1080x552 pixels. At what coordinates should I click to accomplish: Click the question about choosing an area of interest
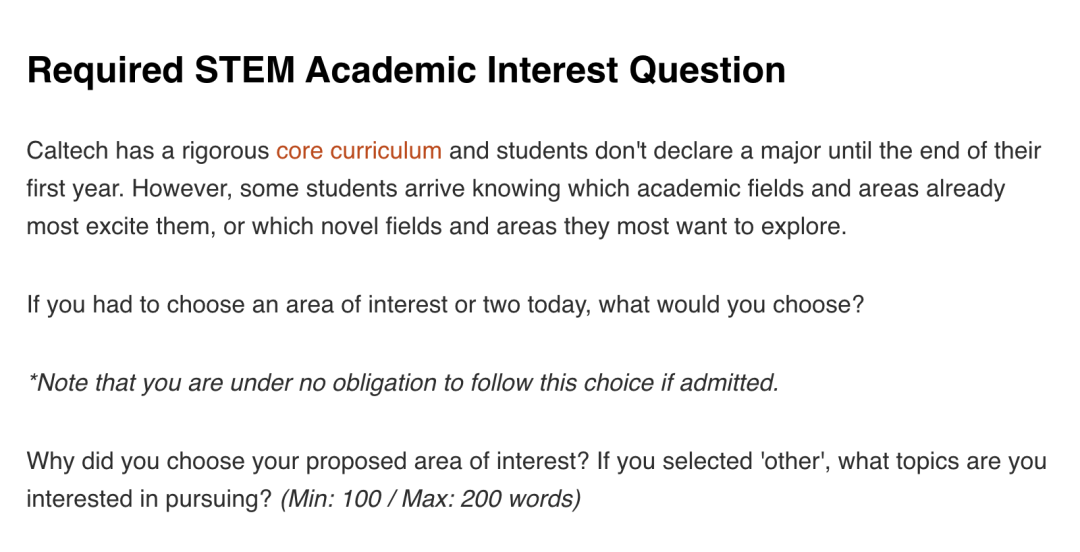point(445,304)
